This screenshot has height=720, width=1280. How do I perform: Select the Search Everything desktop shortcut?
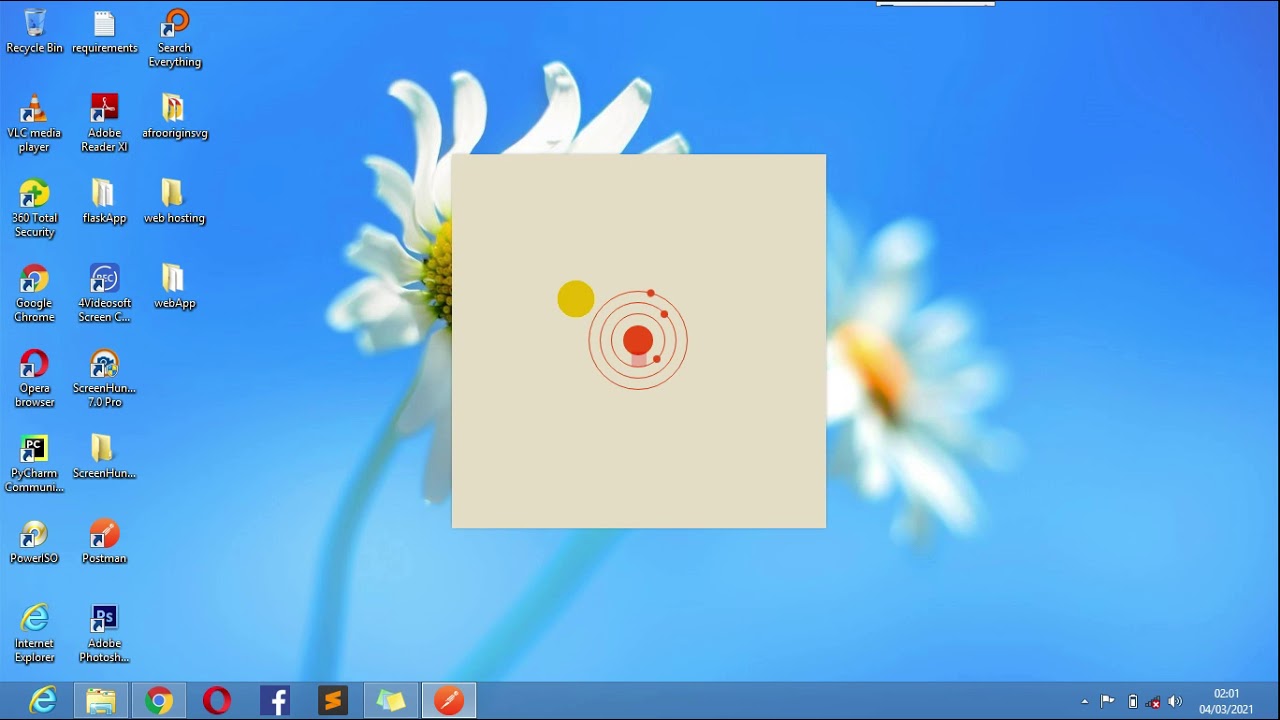tap(174, 38)
